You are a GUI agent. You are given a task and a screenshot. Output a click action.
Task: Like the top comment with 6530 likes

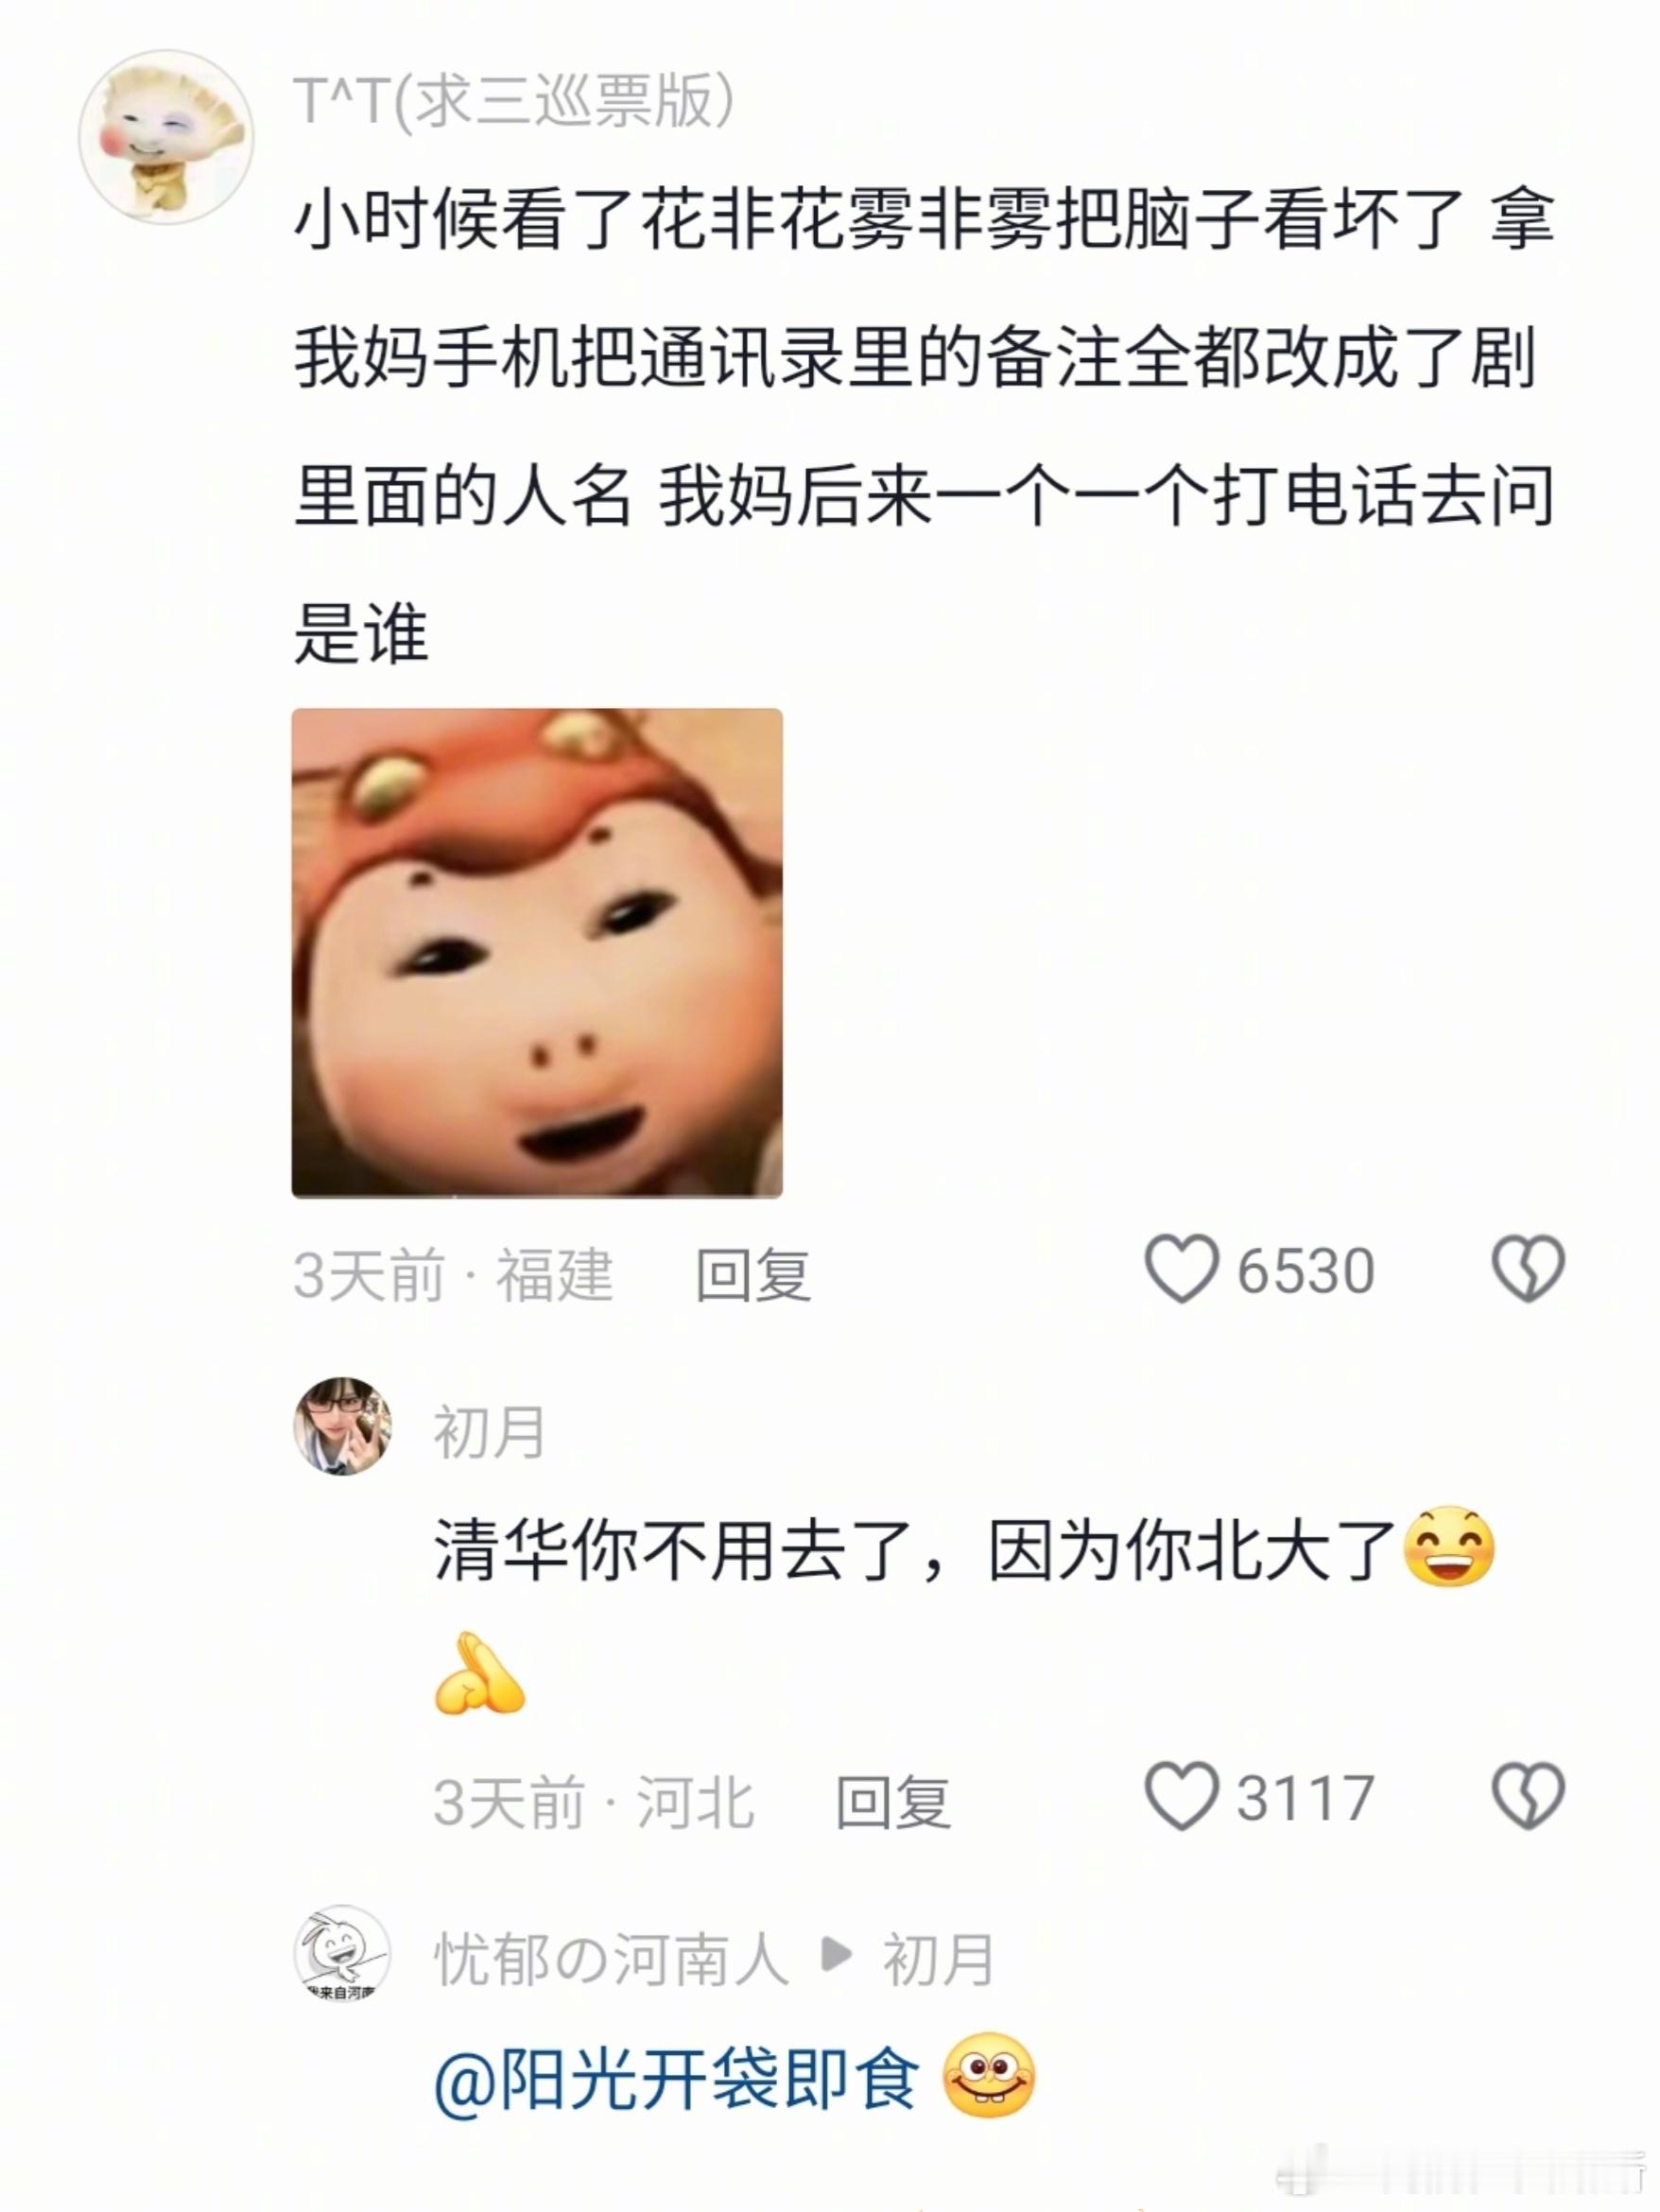pyautogui.click(x=1181, y=1270)
